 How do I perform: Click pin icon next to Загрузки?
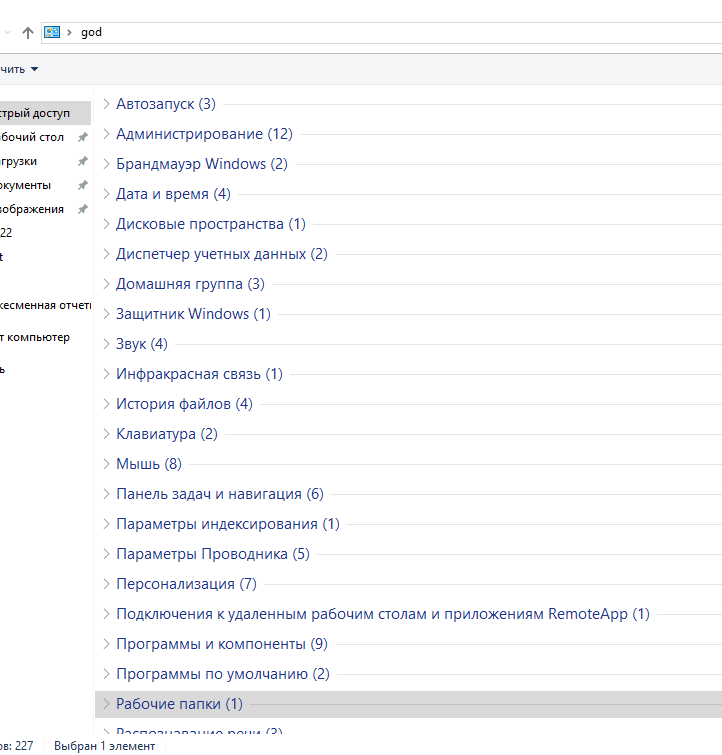(x=83, y=161)
